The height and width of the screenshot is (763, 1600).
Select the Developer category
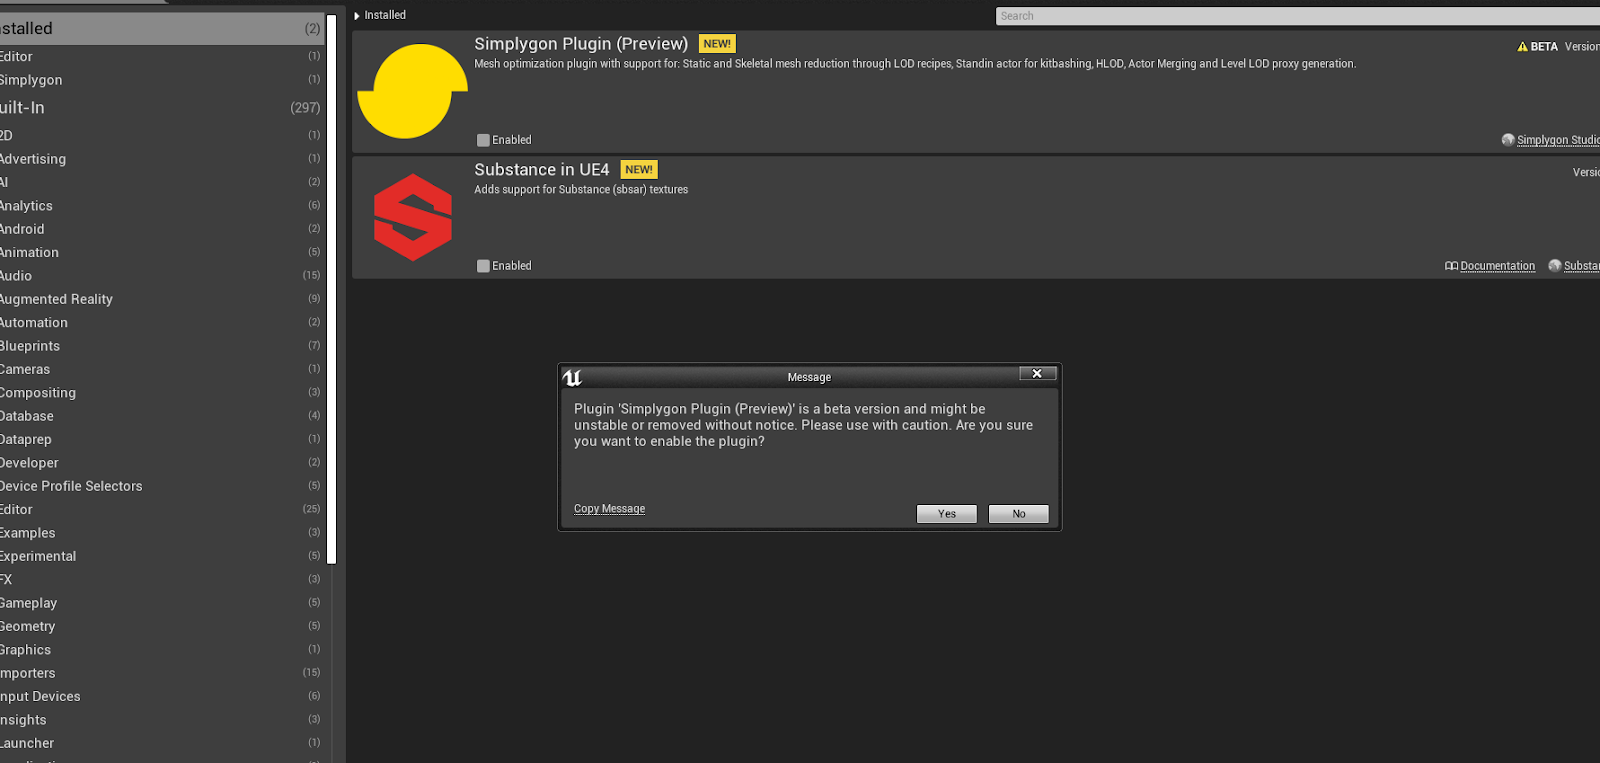click(162, 463)
